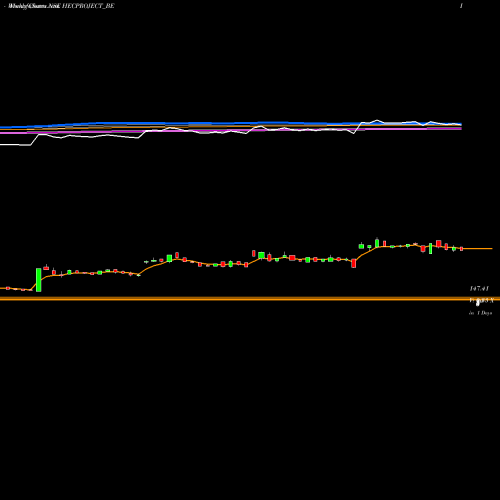Select the tall green candlestick at left
The width and height of the screenshot is (500, 500).
(x=39, y=280)
